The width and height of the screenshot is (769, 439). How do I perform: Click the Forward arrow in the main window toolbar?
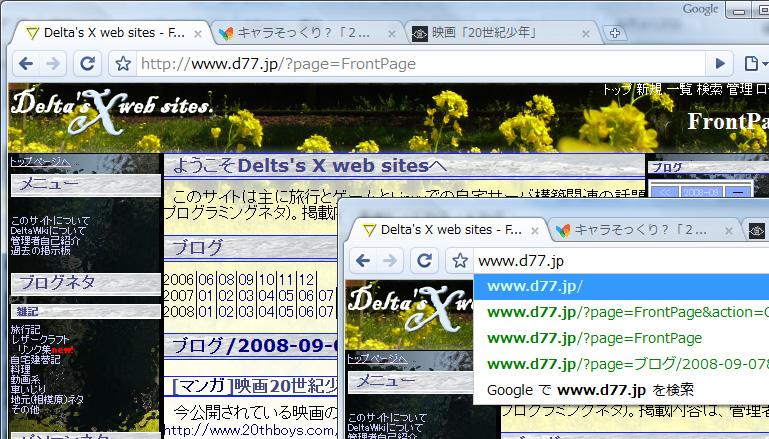coord(52,63)
